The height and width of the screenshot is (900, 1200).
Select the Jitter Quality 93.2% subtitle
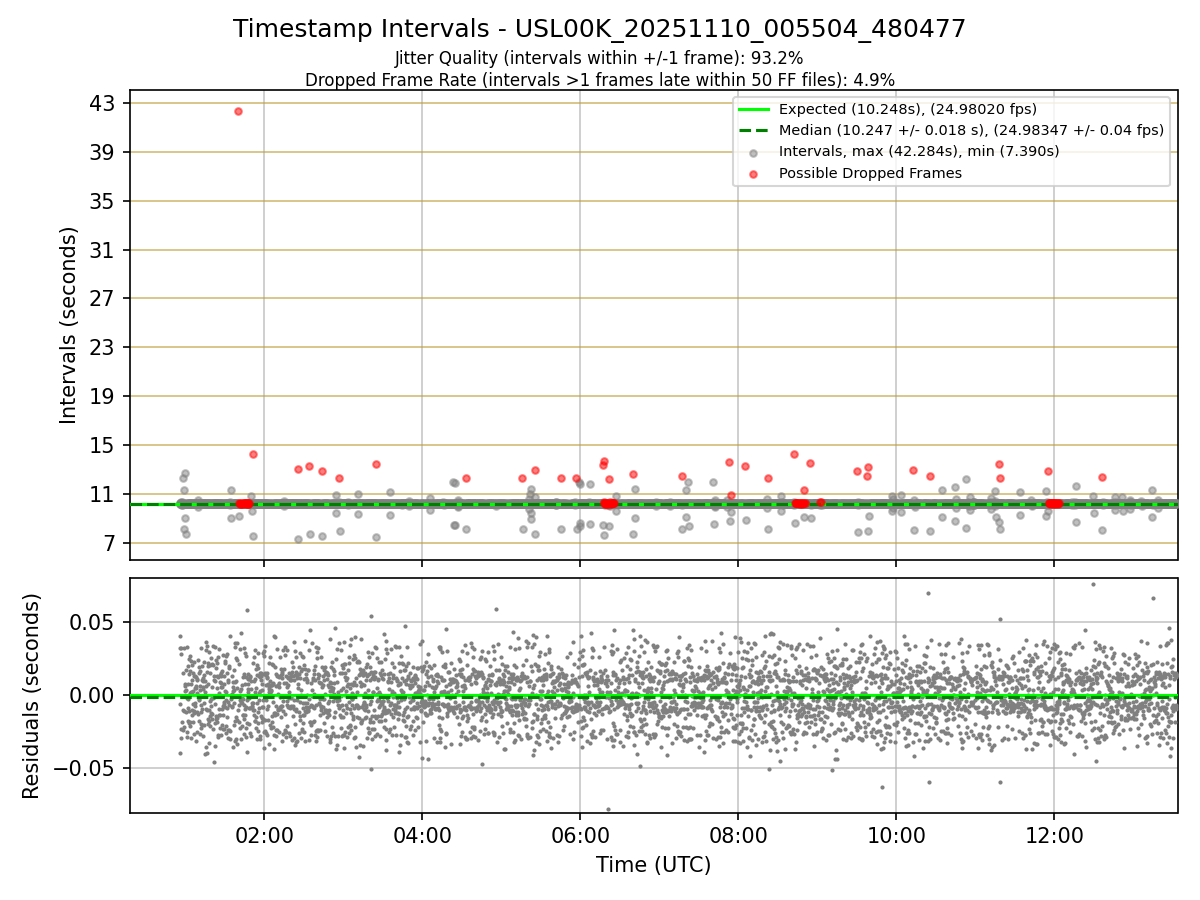tap(599, 58)
